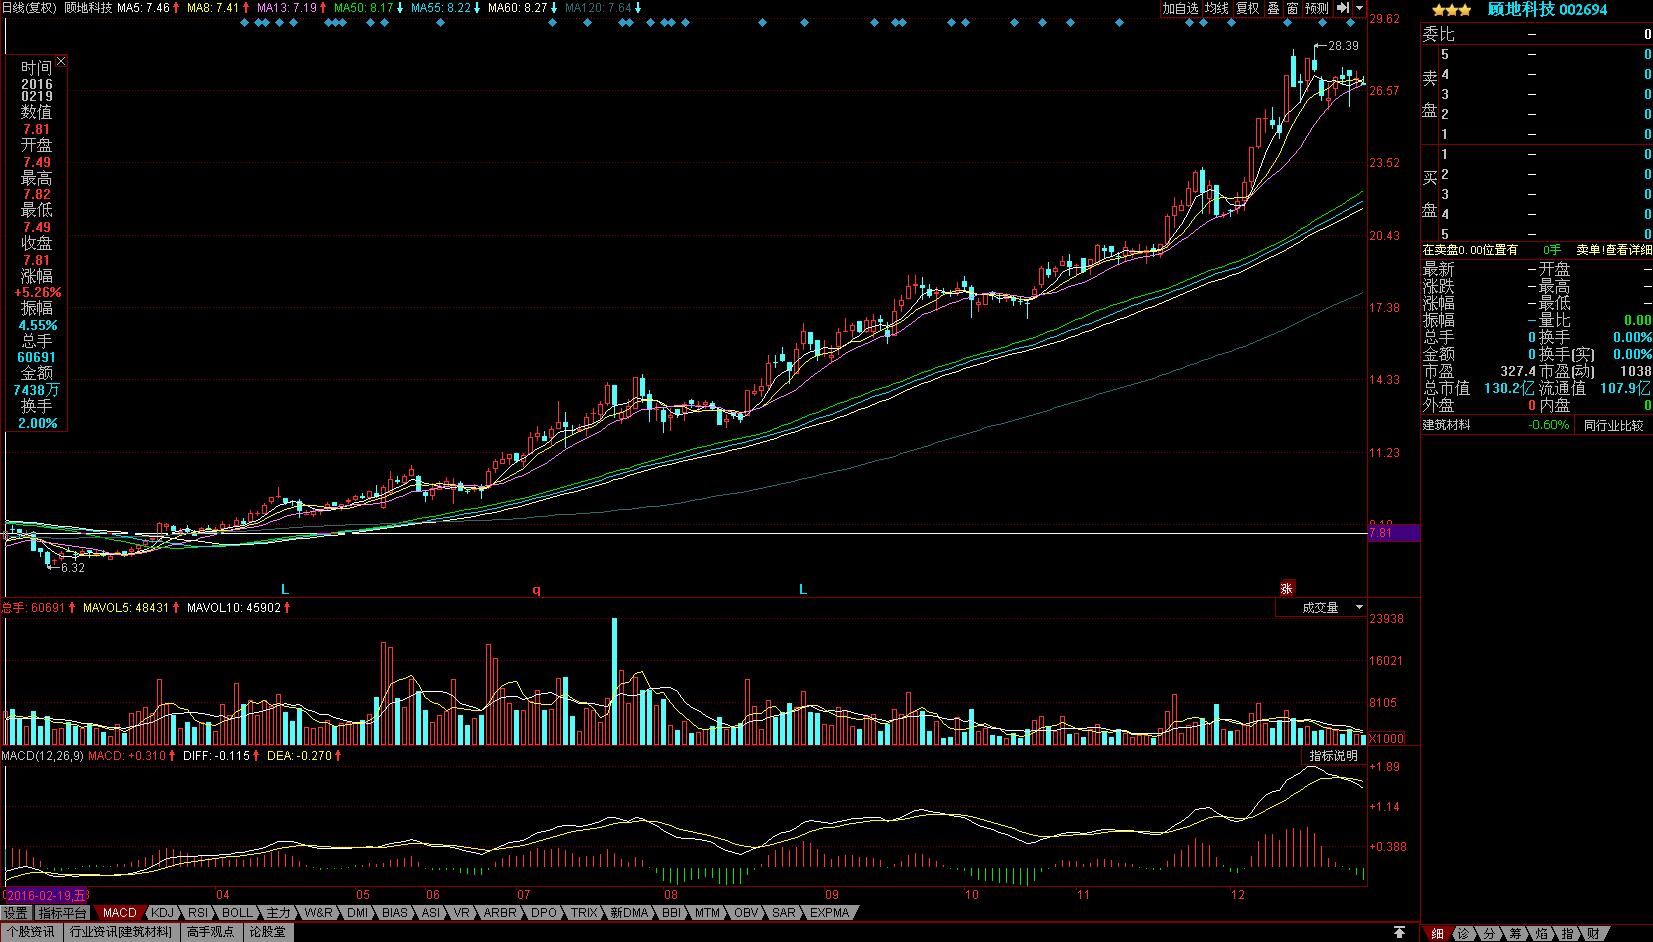Click the three-star rating icon
This screenshot has width=1653, height=942.
tap(1451, 10)
